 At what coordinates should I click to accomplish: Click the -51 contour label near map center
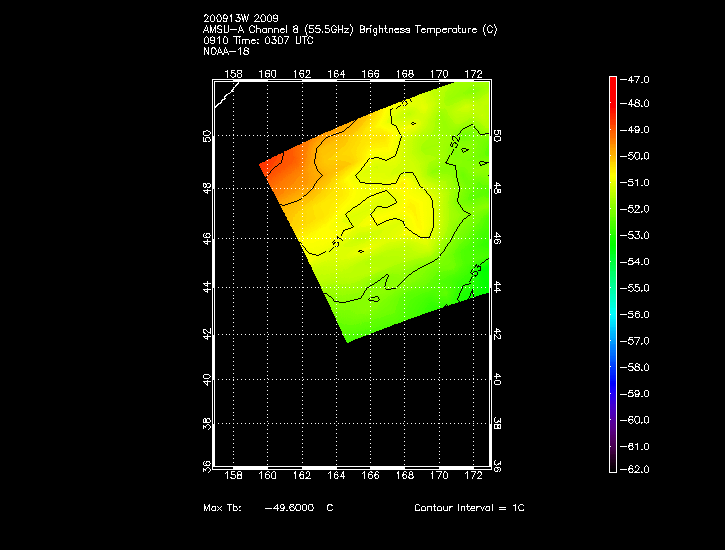(x=337, y=240)
